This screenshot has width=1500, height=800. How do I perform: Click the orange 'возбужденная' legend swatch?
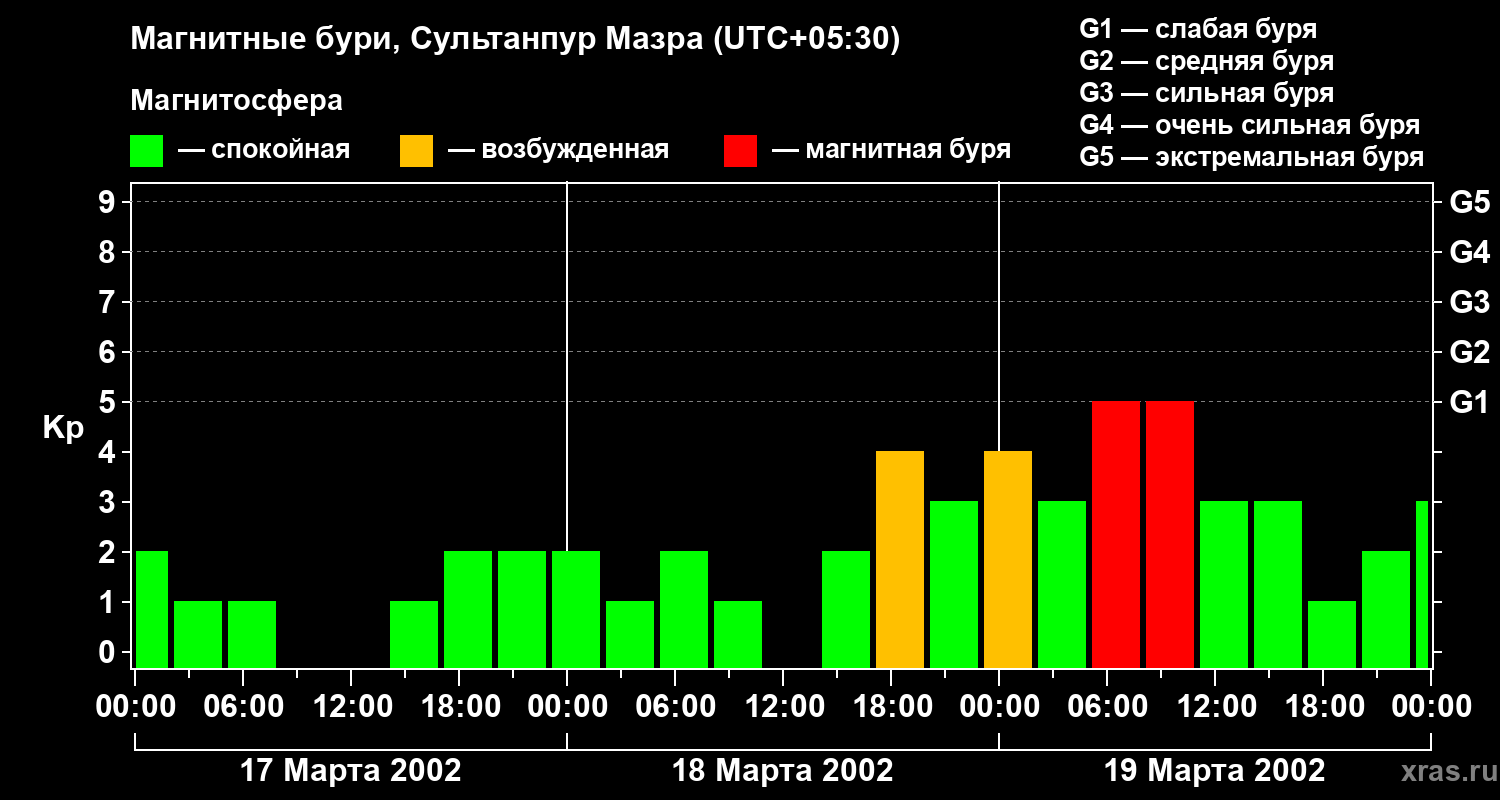(417, 151)
